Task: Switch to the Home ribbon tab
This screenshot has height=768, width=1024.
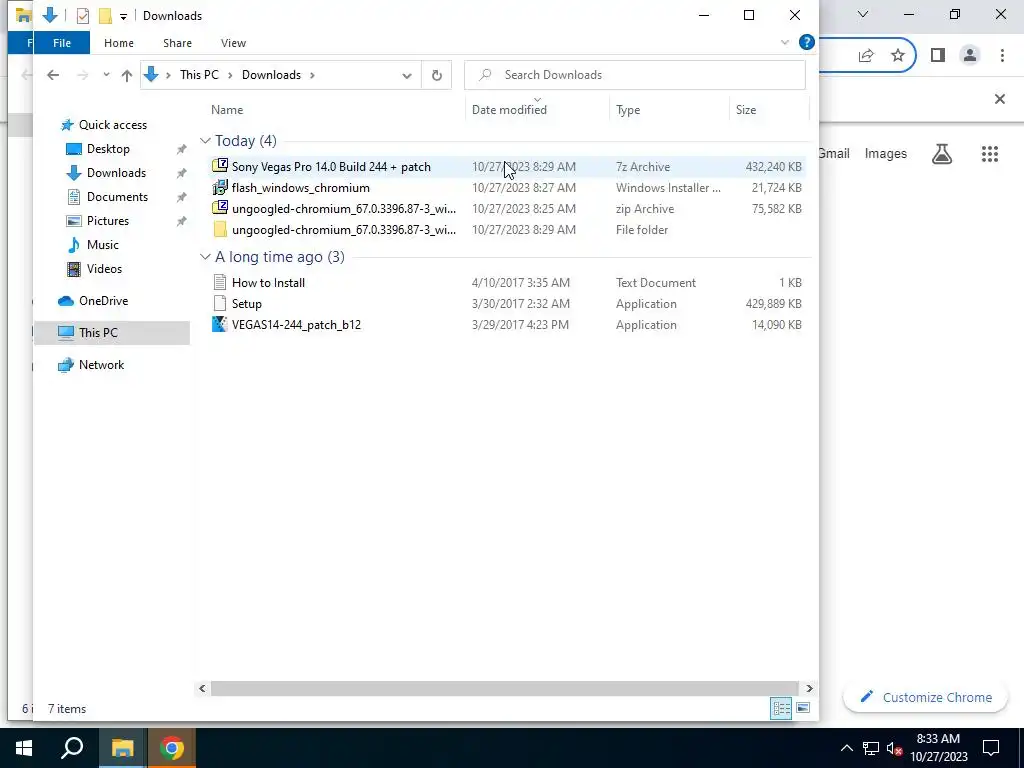Action: pos(119,43)
